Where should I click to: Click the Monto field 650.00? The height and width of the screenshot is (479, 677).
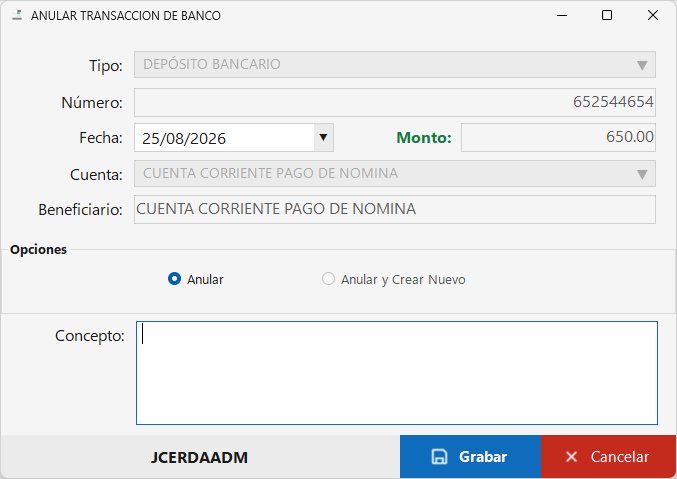558,137
